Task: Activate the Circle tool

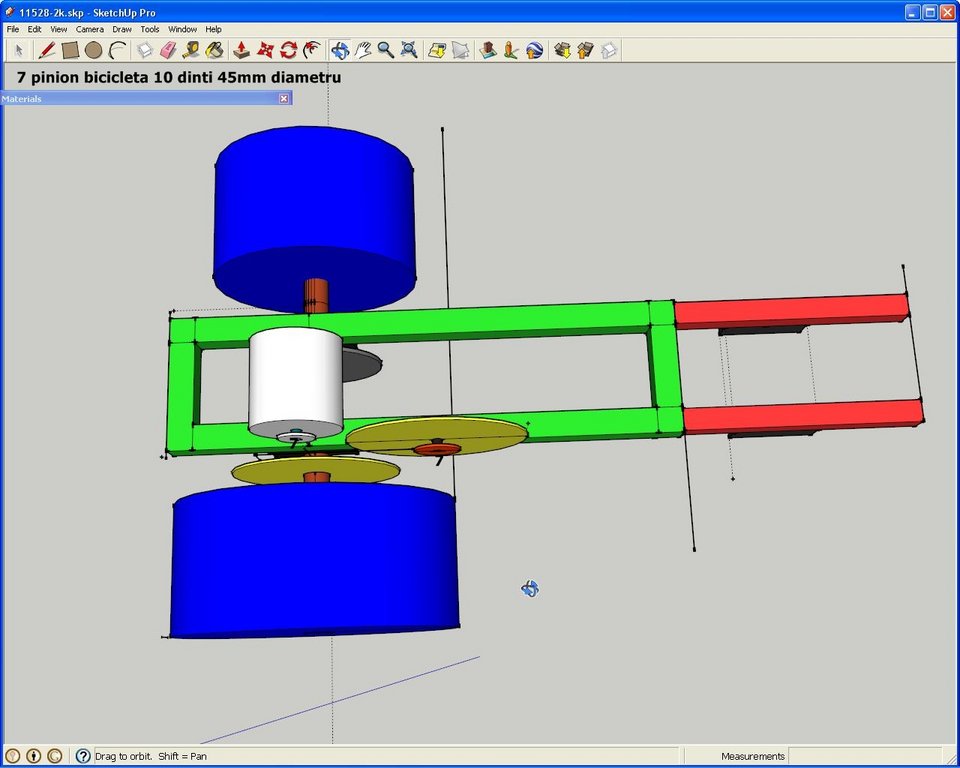Action: (93, 50)
